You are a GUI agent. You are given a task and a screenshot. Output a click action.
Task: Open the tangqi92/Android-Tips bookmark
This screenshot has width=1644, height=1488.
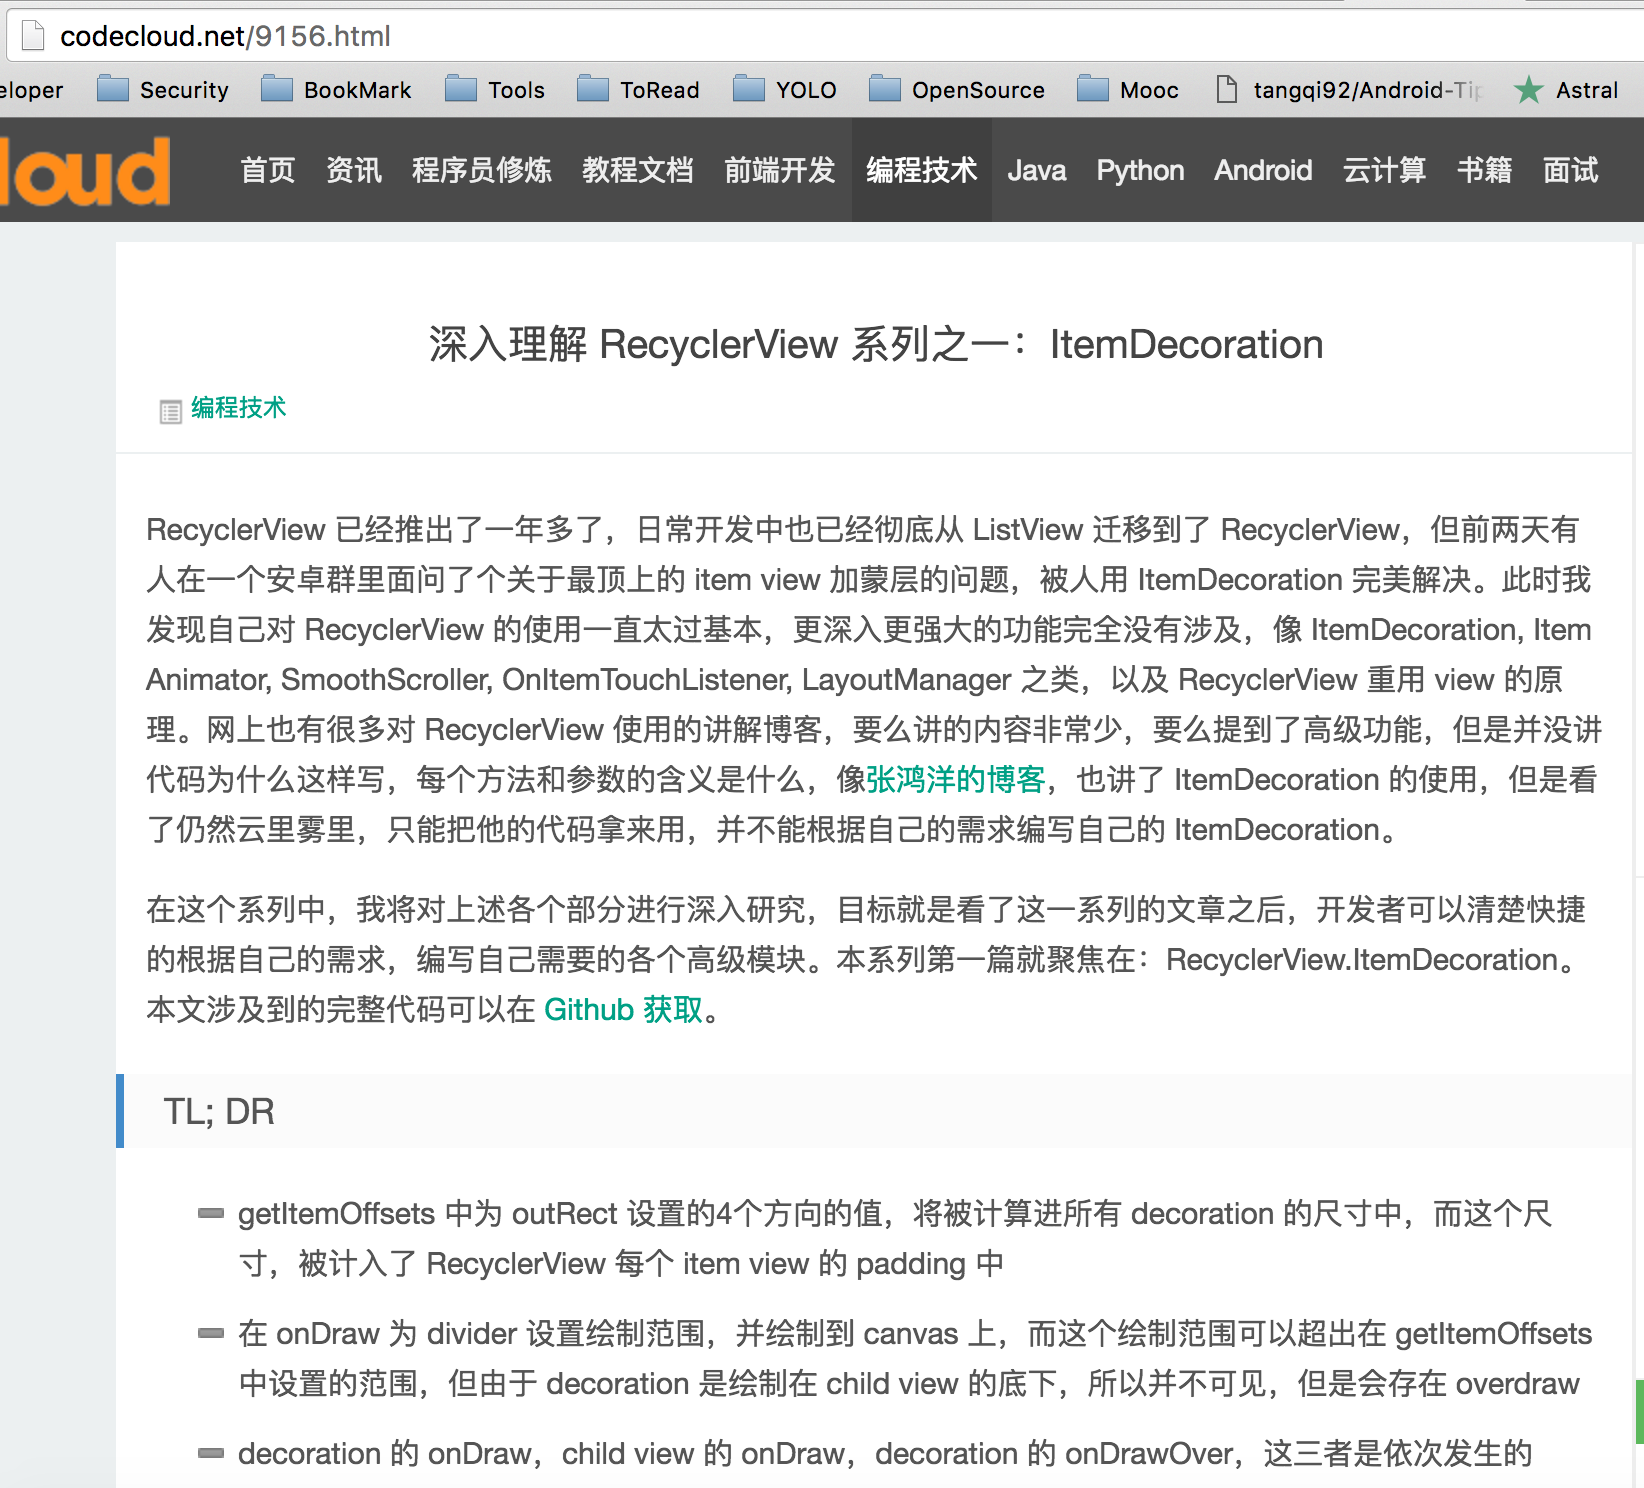click(1350, 90)
